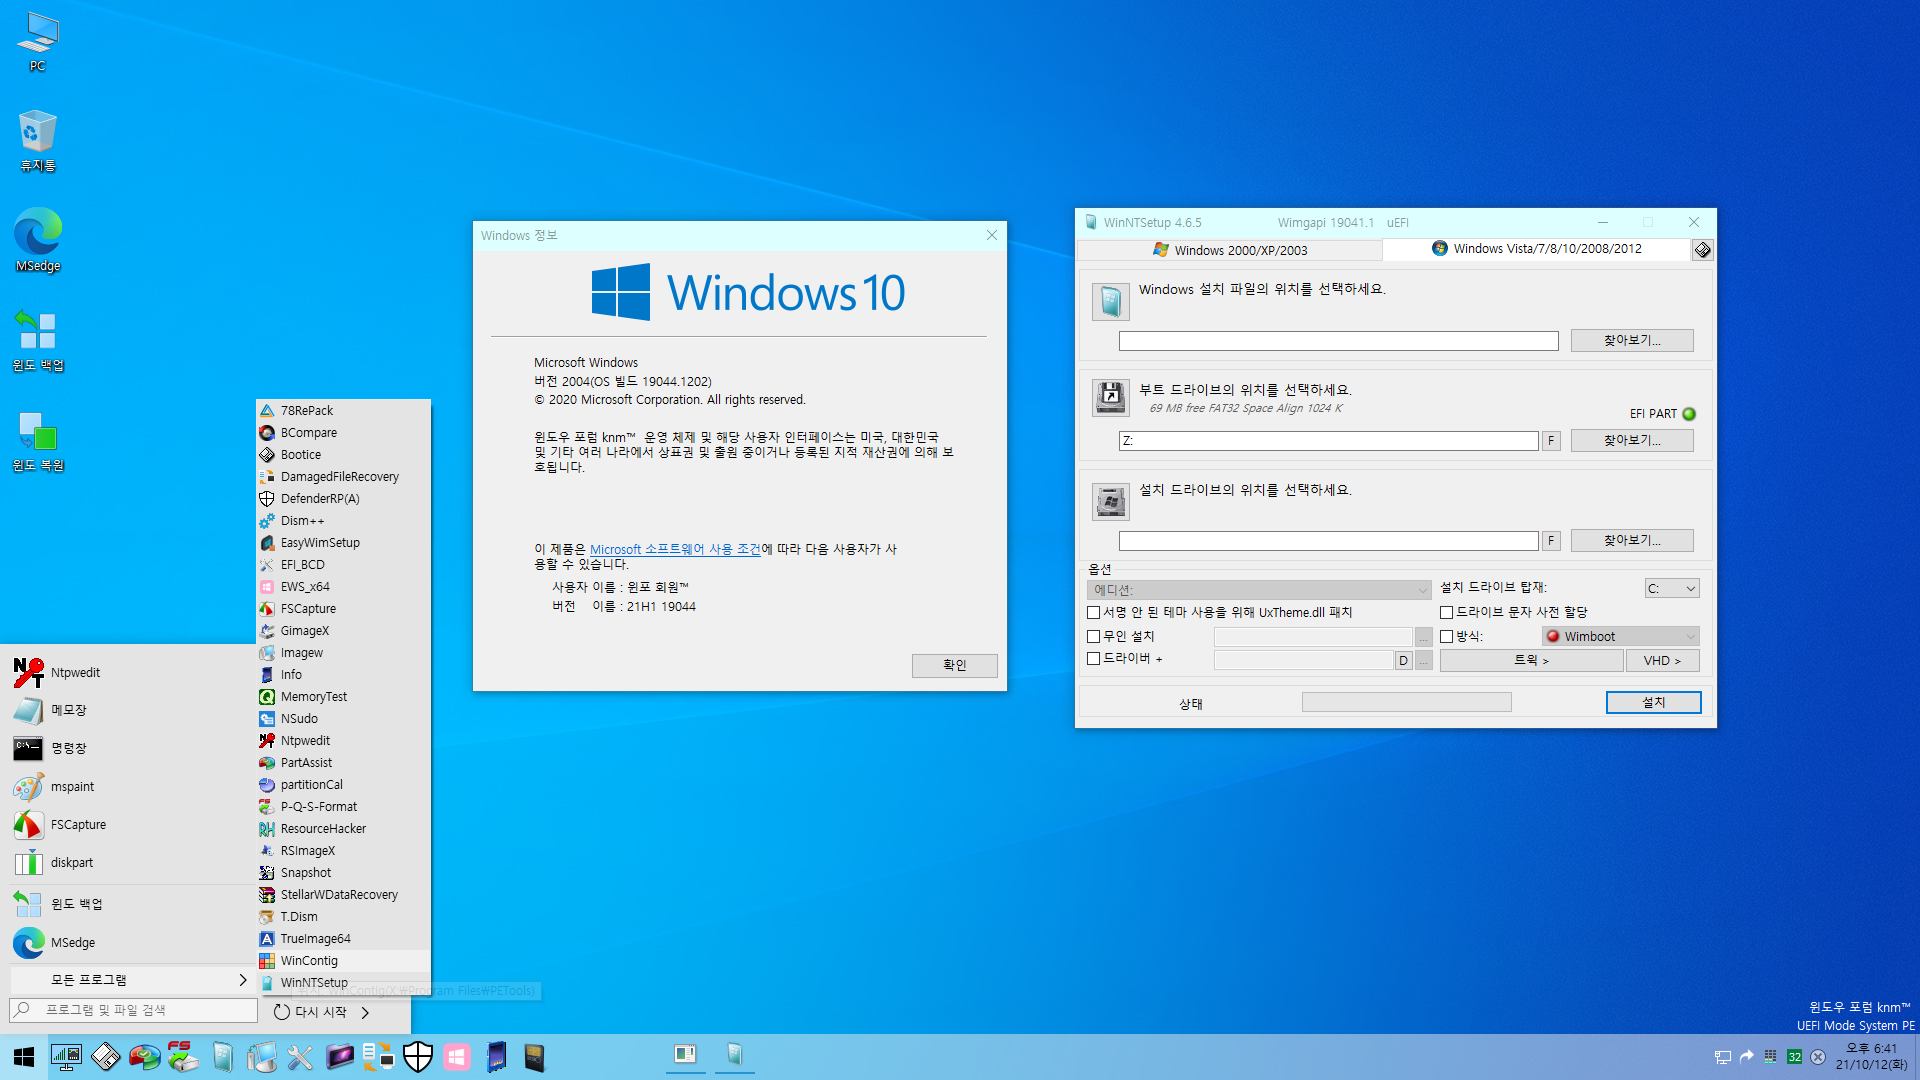The width and height of the screenshot is (1920, 1080).
Task: Check the 무인 설치 checkbox
Action: [1093, 637]
